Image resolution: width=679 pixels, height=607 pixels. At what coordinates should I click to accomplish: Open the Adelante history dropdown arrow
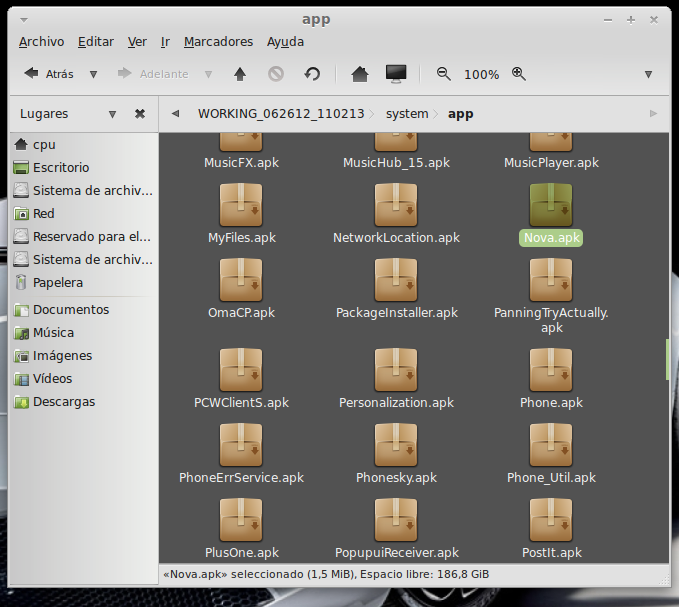pyautogui.click(x=208, y=74)
